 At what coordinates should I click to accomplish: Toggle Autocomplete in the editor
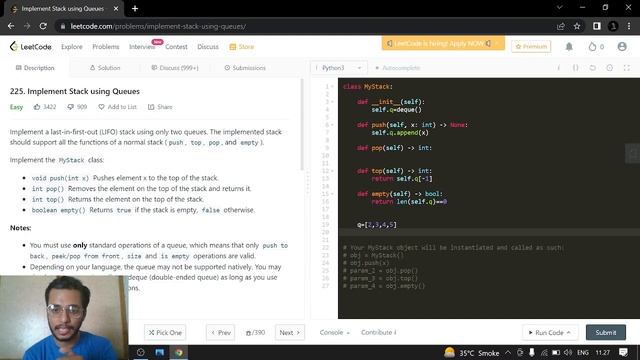coord(397,68)
